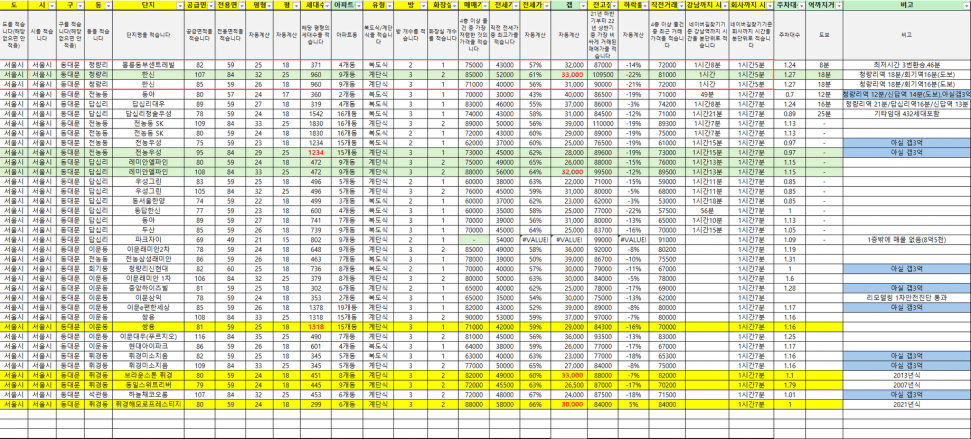
Task: Select the 홍릉동부센트레빌 cell
Action: (x=149, y=64)
